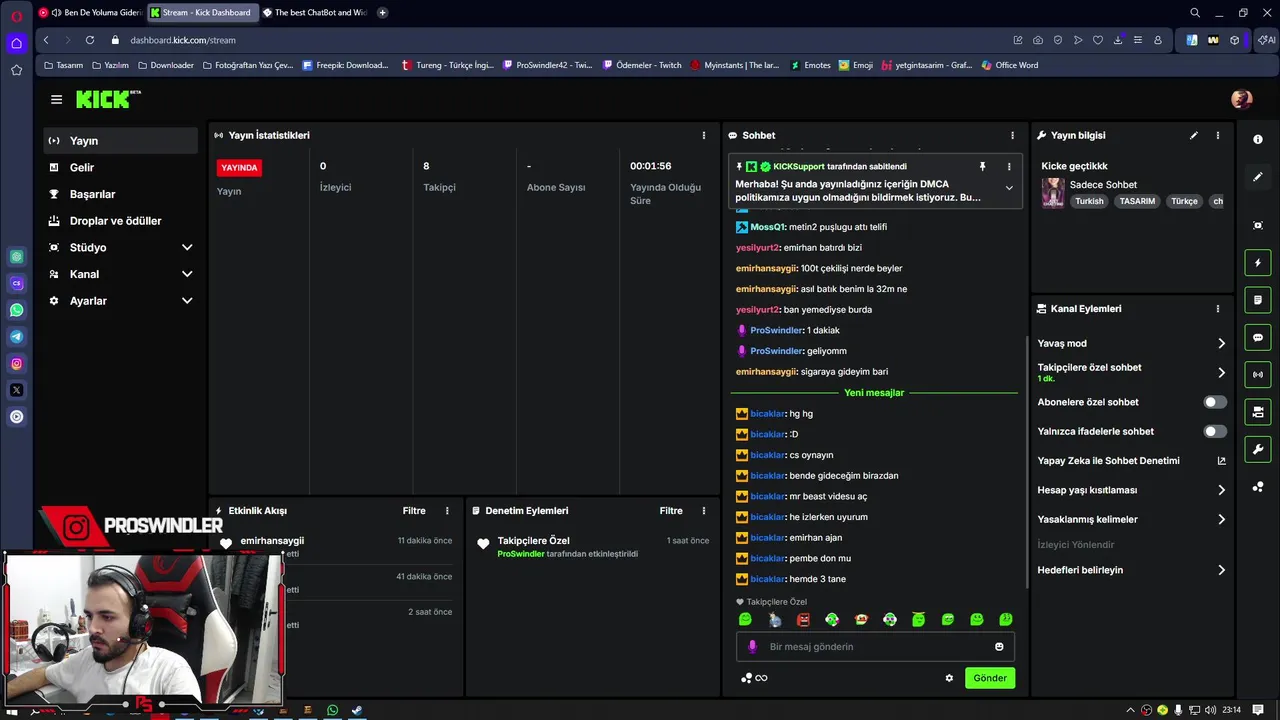Image resolution: width=1280 pixels, height=720 pixels.
Task: Click WhatsApp icon in Windows taskbar
Action: 332,711
